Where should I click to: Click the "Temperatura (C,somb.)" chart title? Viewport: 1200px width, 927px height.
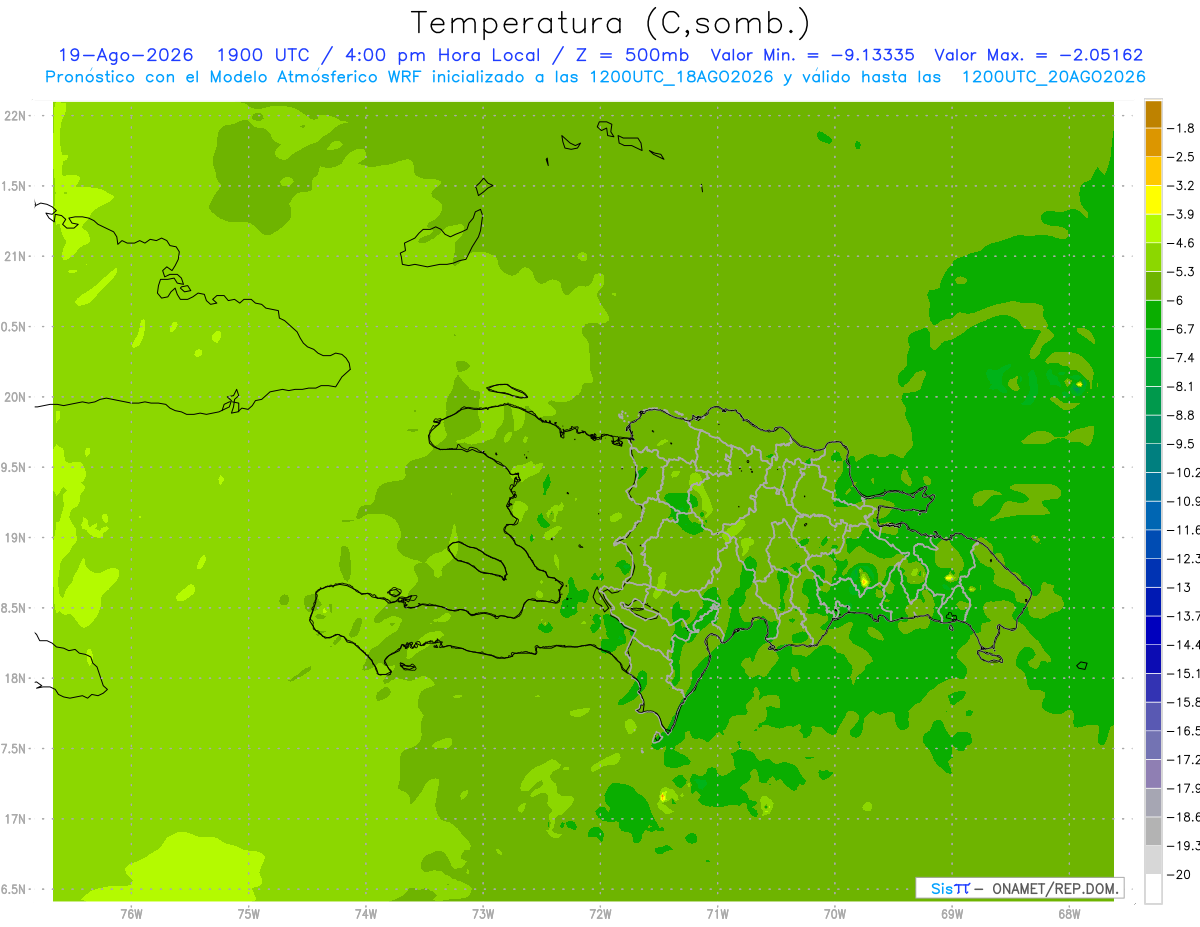(610, 23)
